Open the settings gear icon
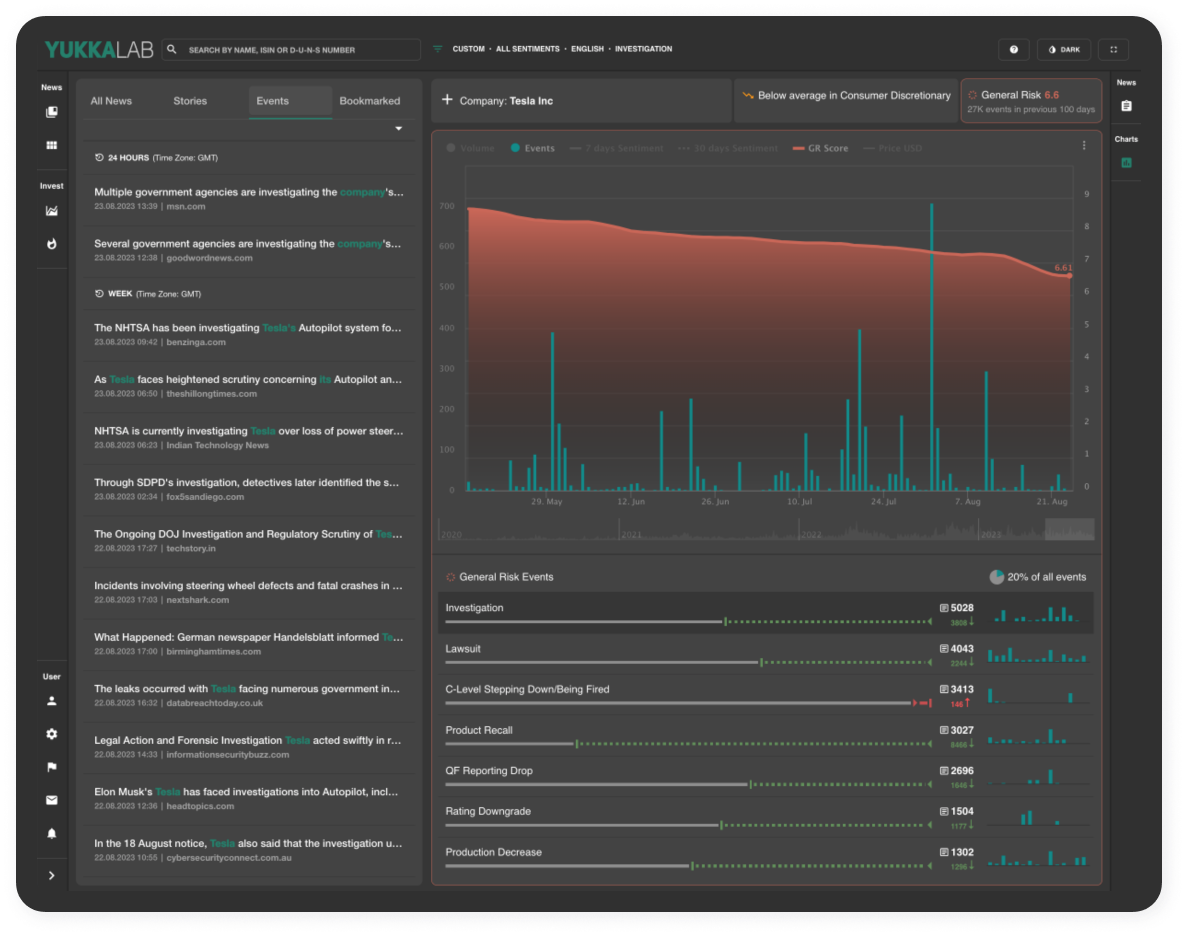The image size is (1186, 936). [x=51, y=734]
